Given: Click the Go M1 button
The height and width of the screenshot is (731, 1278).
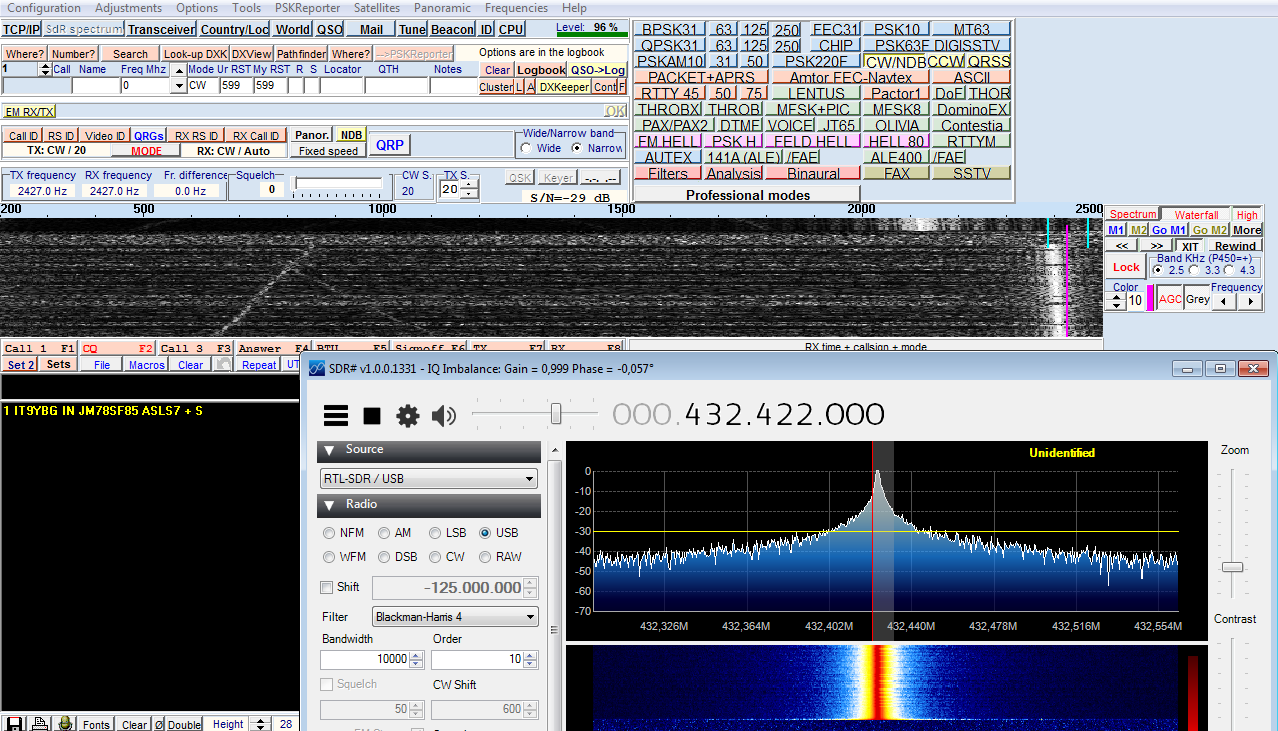Looking at the screenshot, I should coord(1168,230).
